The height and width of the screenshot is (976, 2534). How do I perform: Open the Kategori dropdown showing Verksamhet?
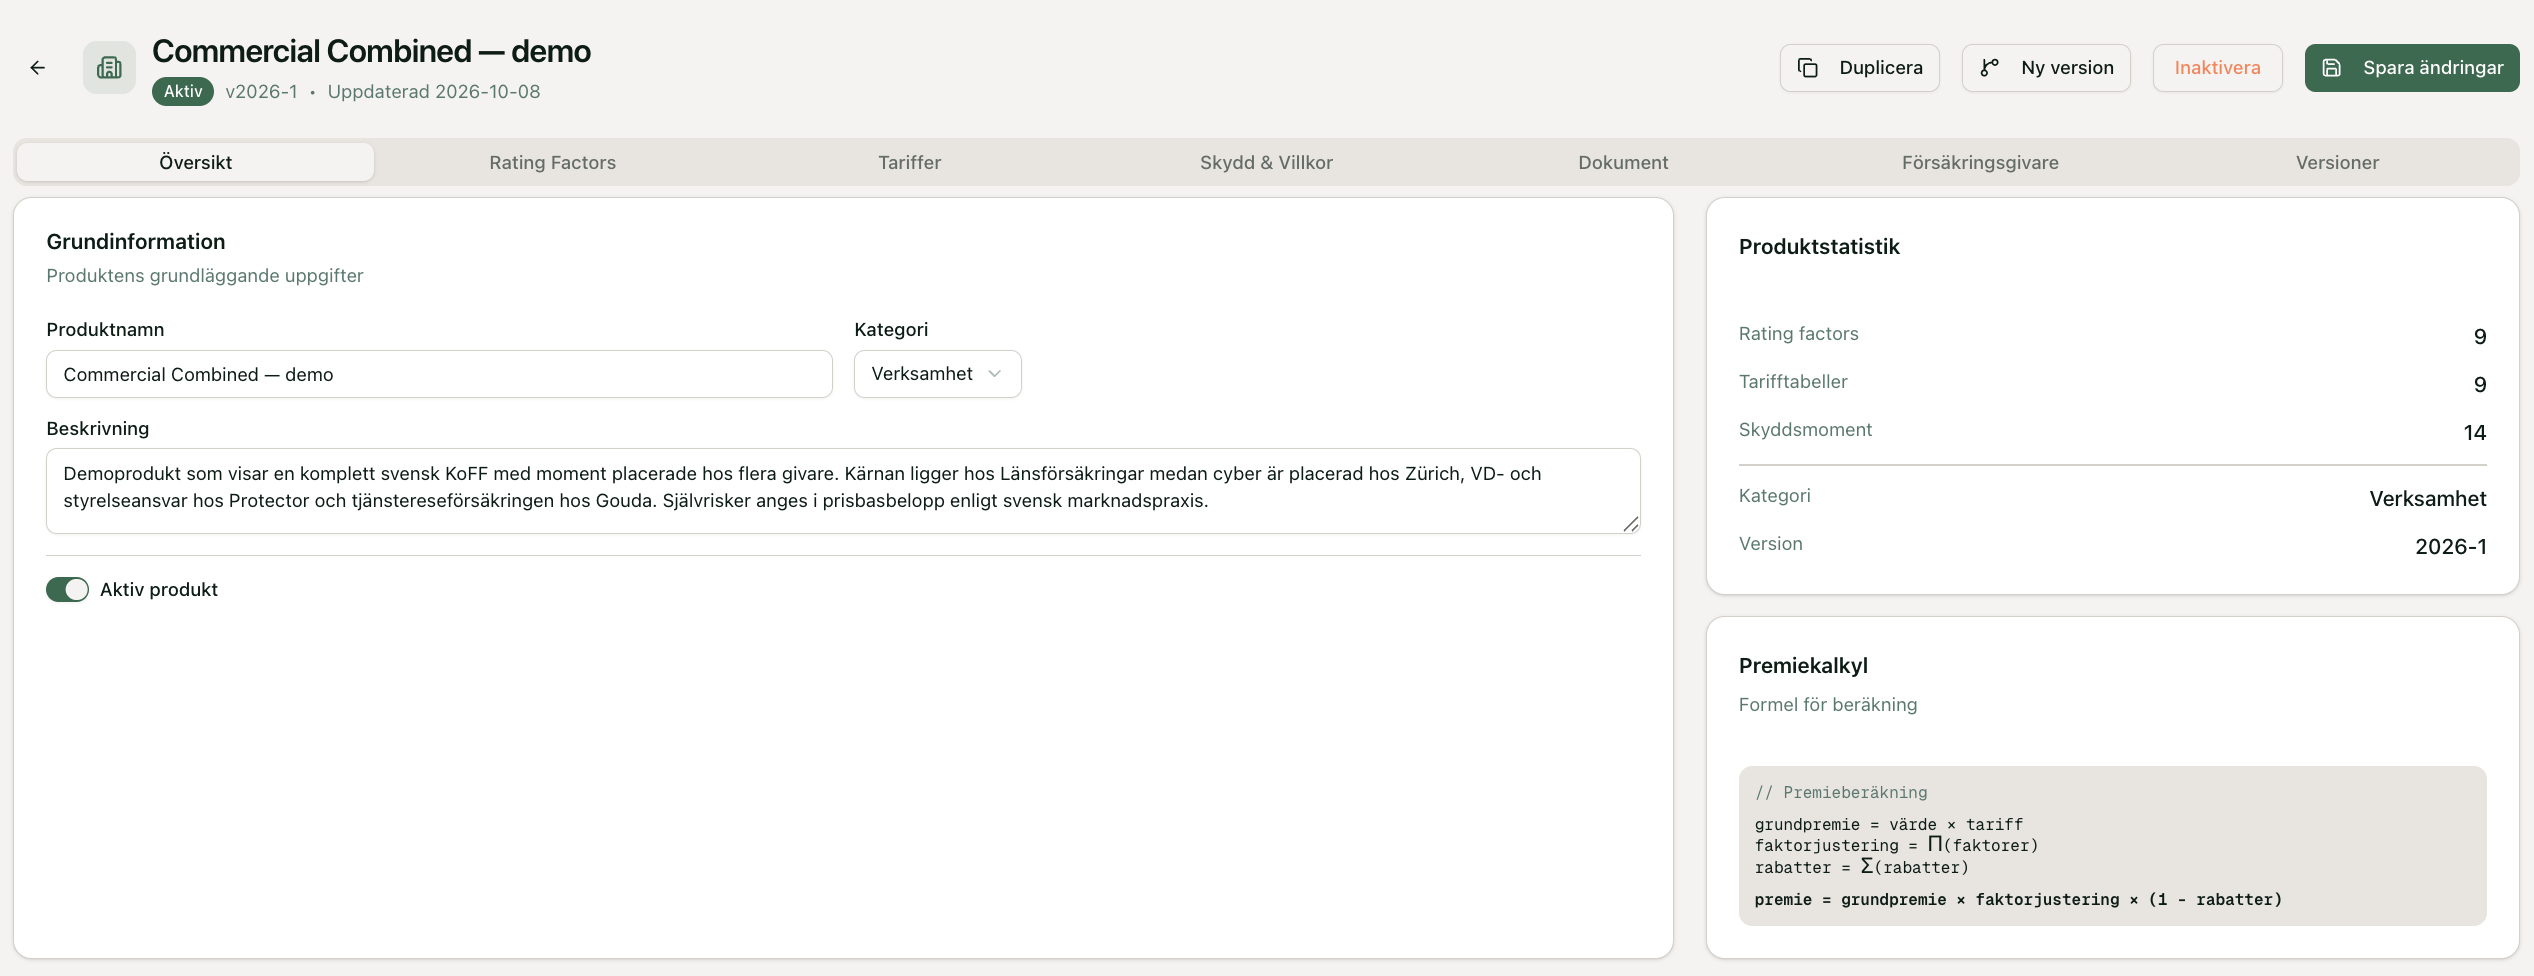pos(937,374)
